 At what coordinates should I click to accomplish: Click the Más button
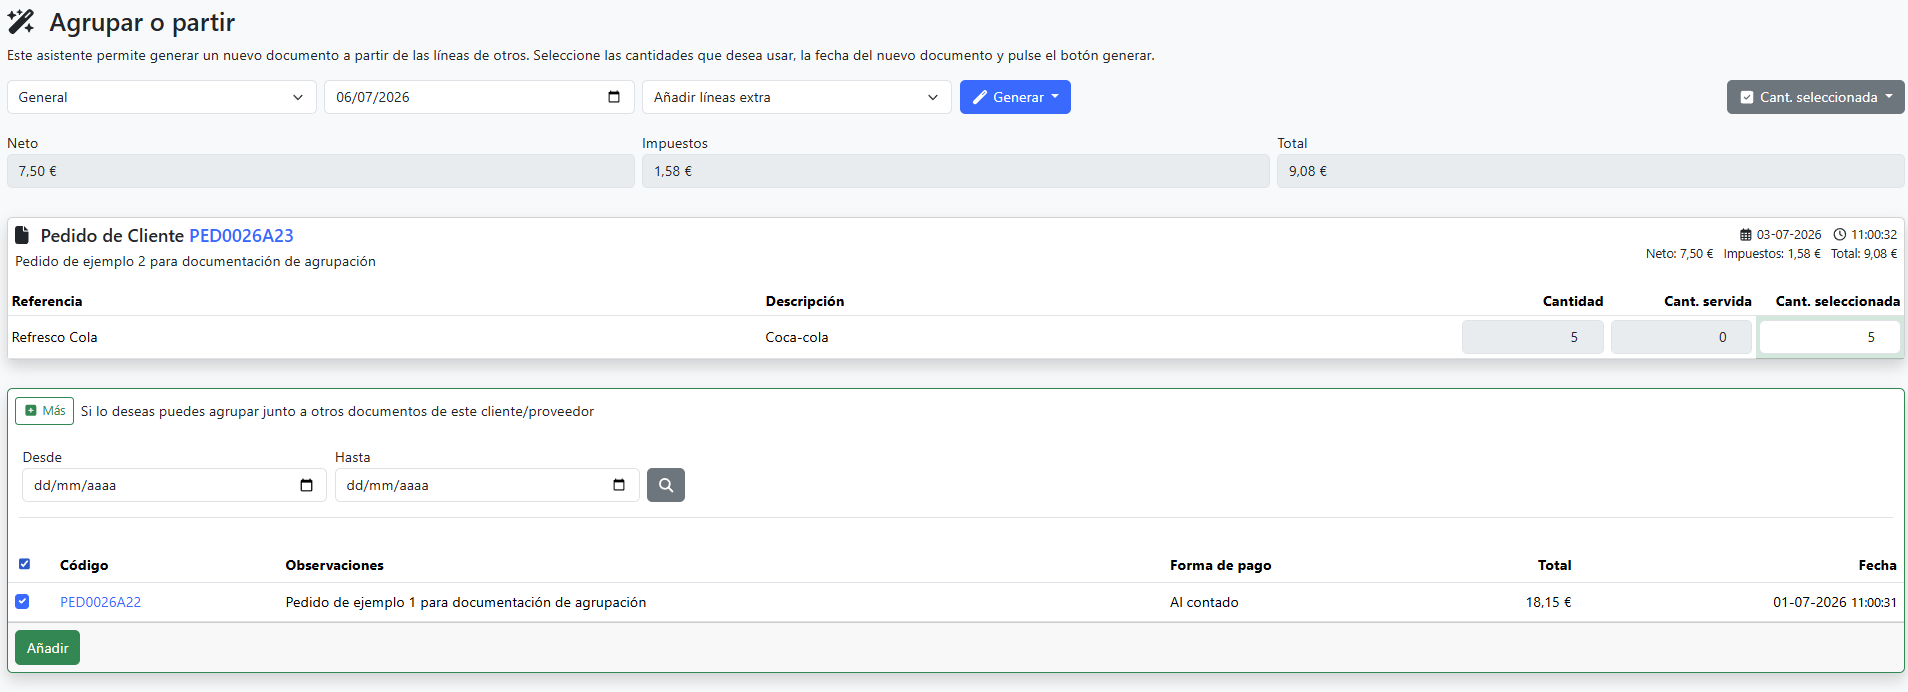click(44, 411)
